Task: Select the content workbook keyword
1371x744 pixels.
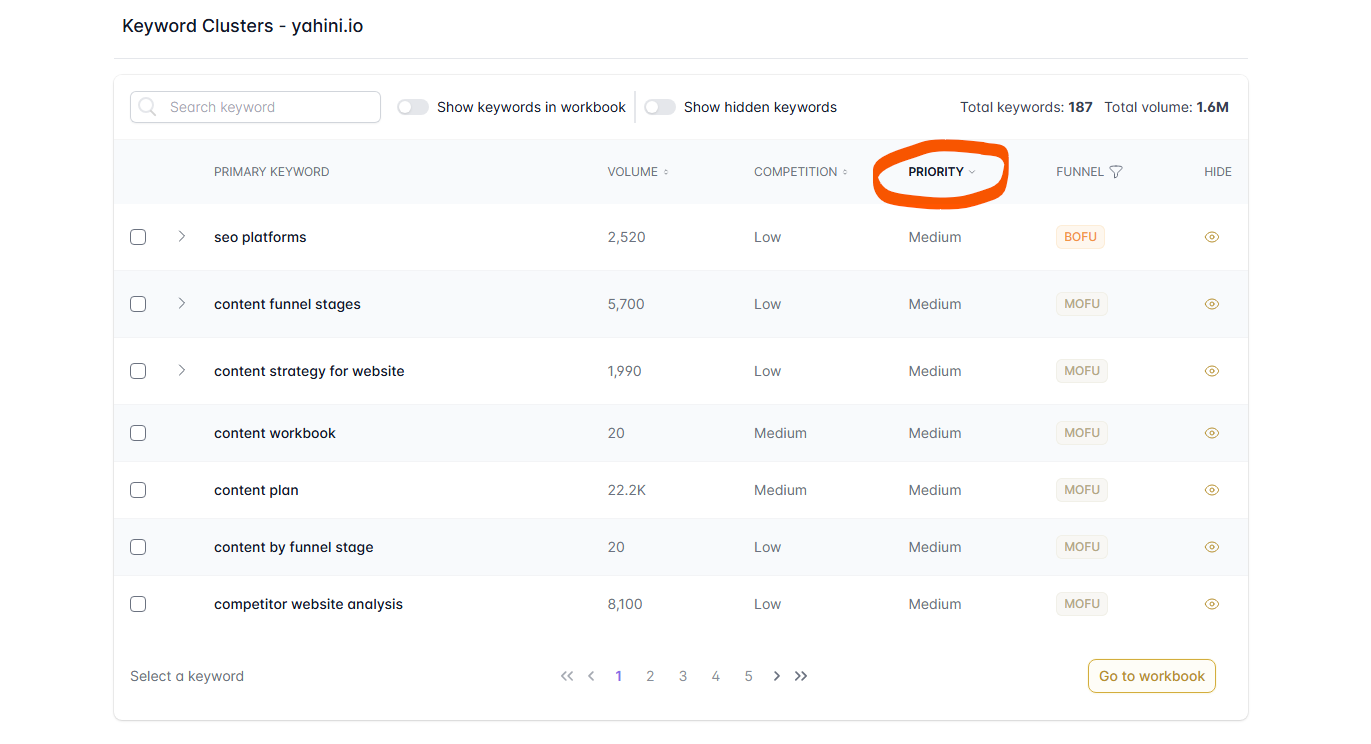Action: tap(275, 433)
